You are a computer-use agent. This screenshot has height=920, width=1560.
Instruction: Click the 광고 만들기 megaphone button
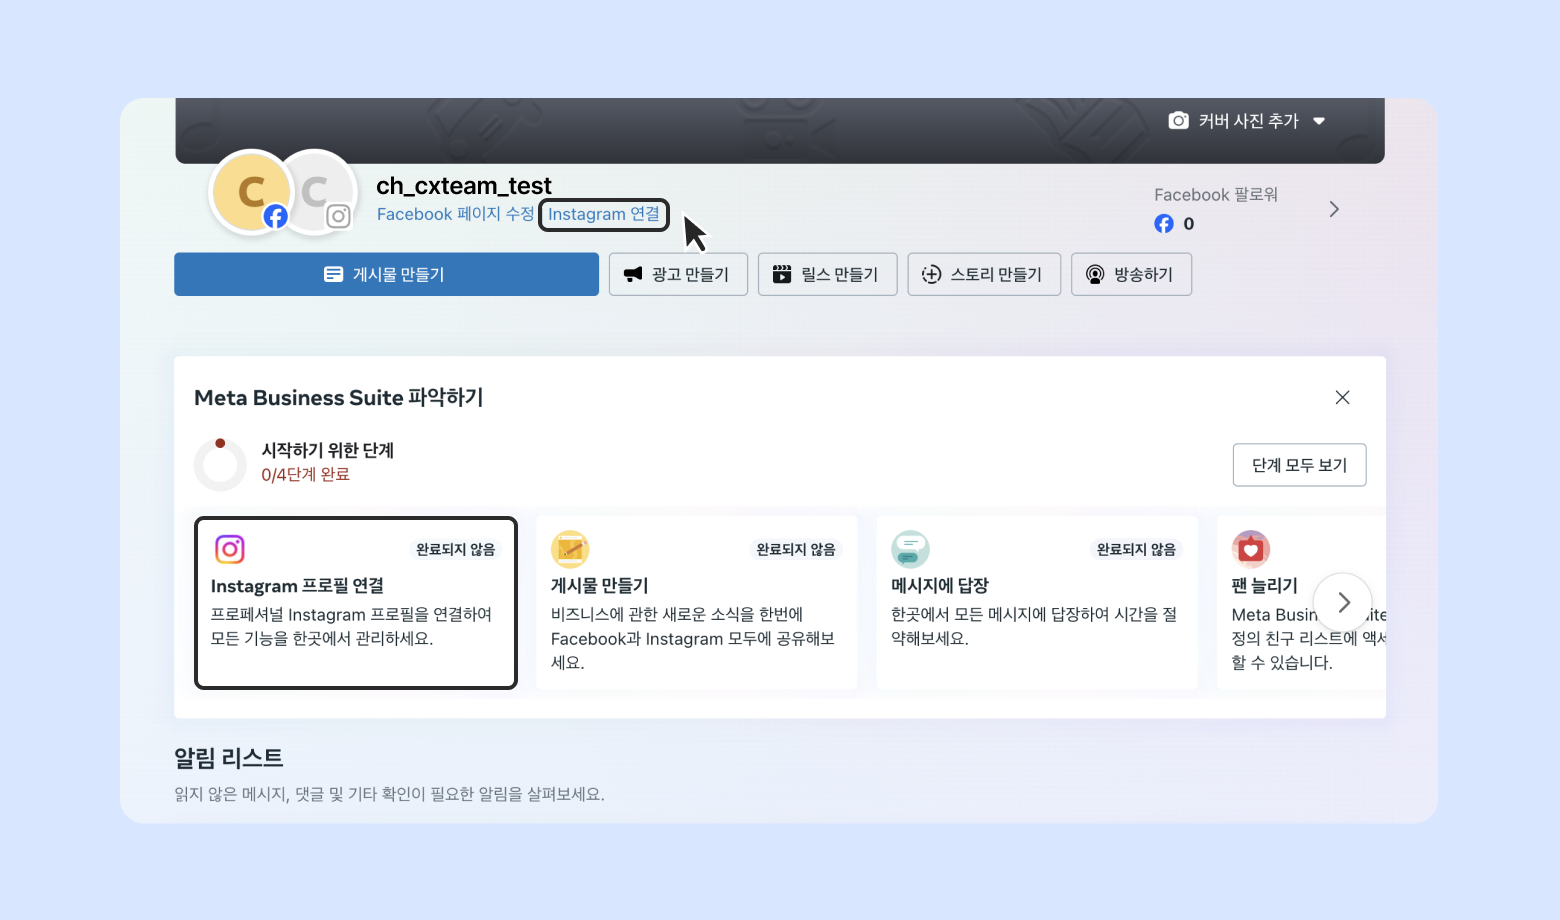pos(678,274)
